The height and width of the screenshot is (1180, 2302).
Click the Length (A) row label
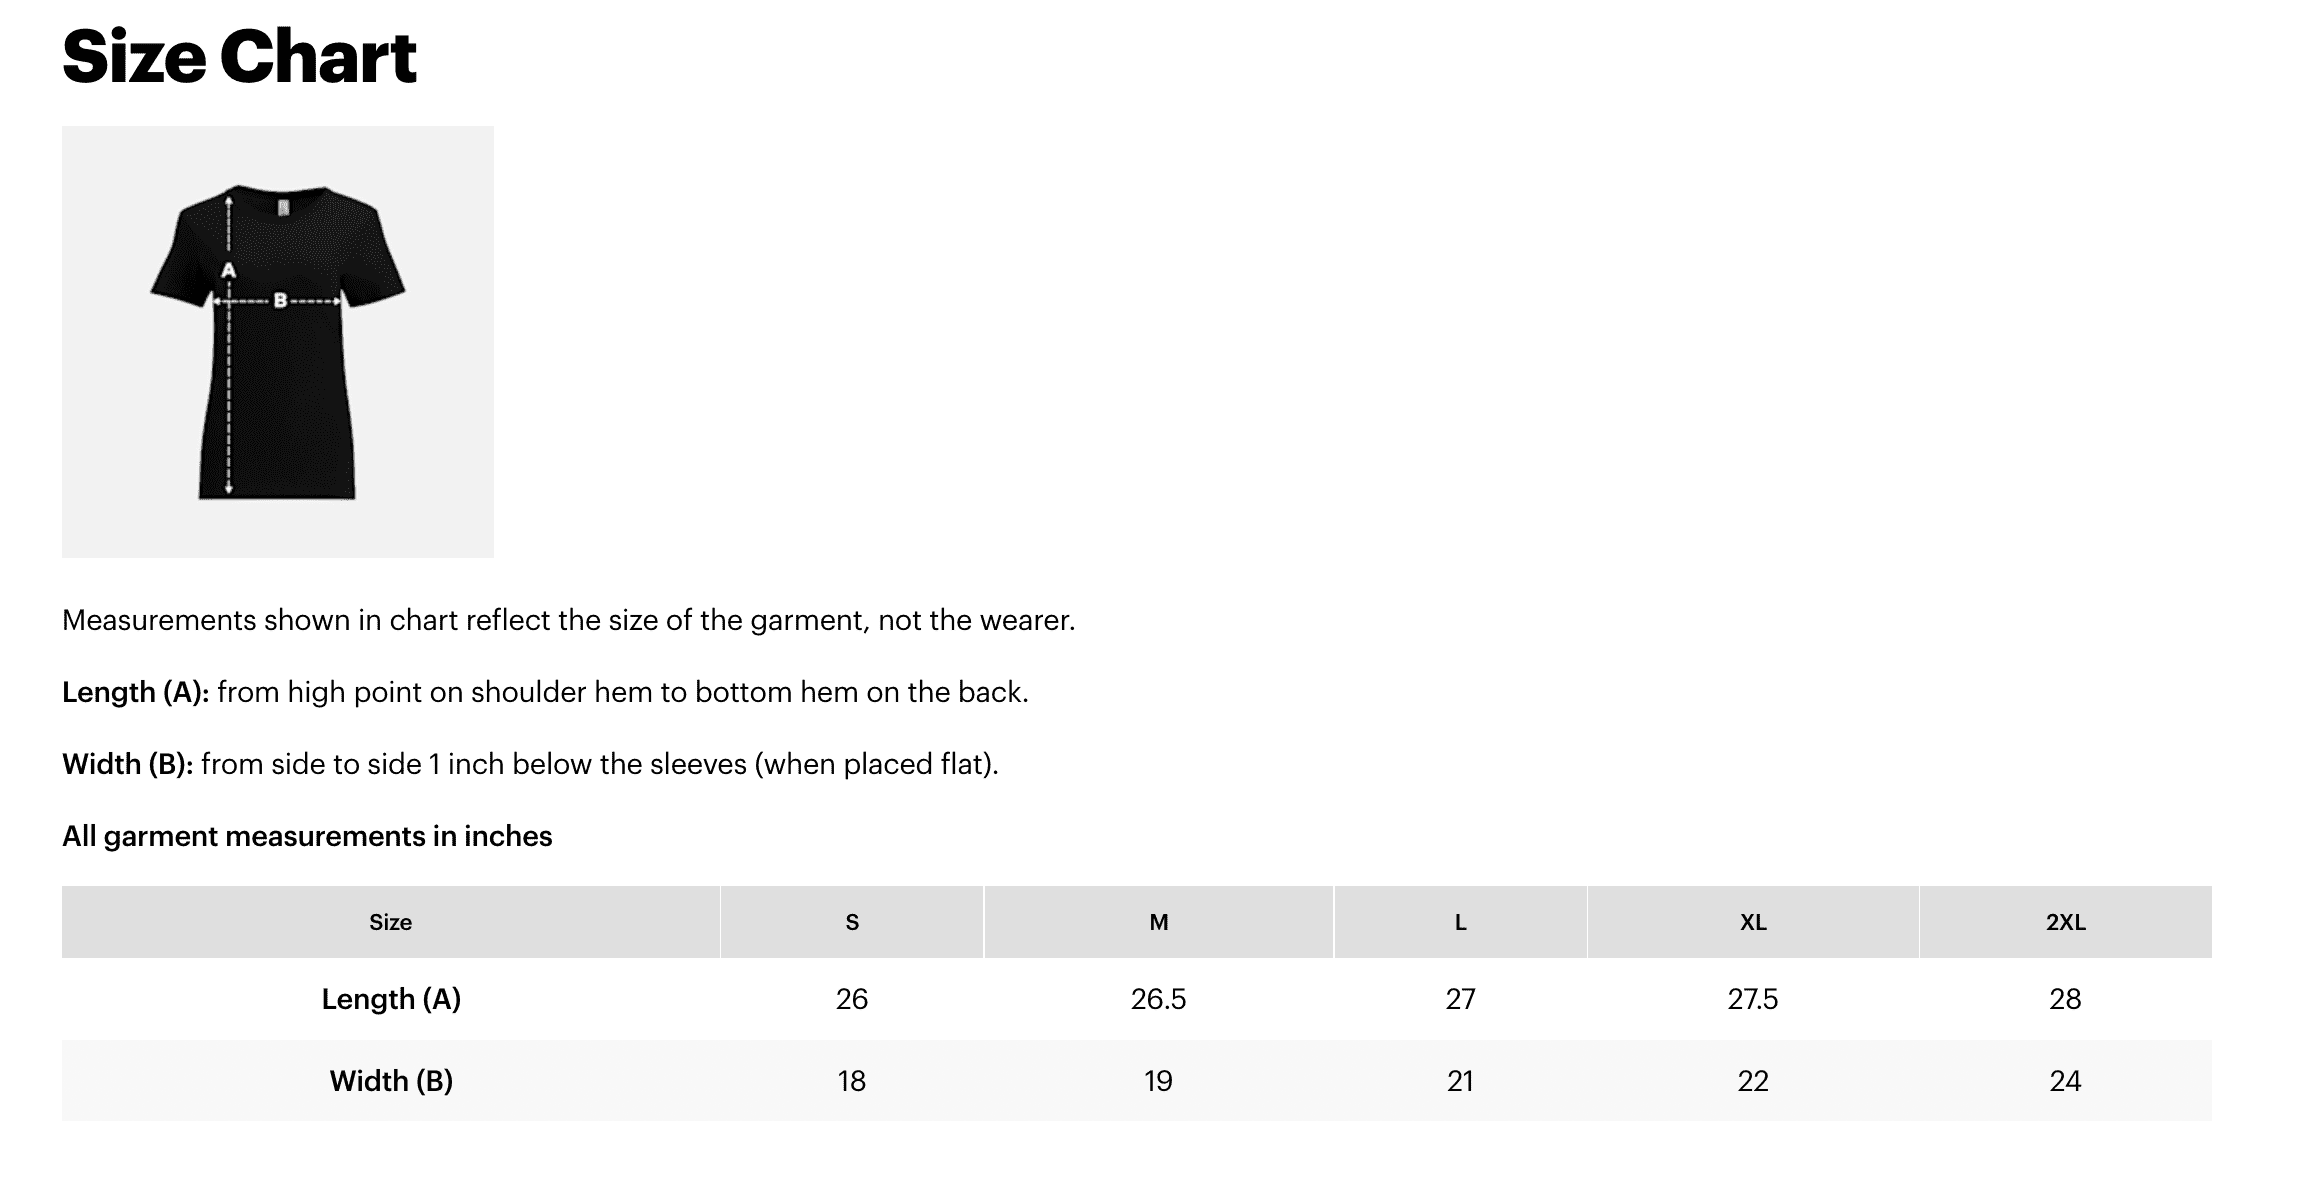(391, 999)
